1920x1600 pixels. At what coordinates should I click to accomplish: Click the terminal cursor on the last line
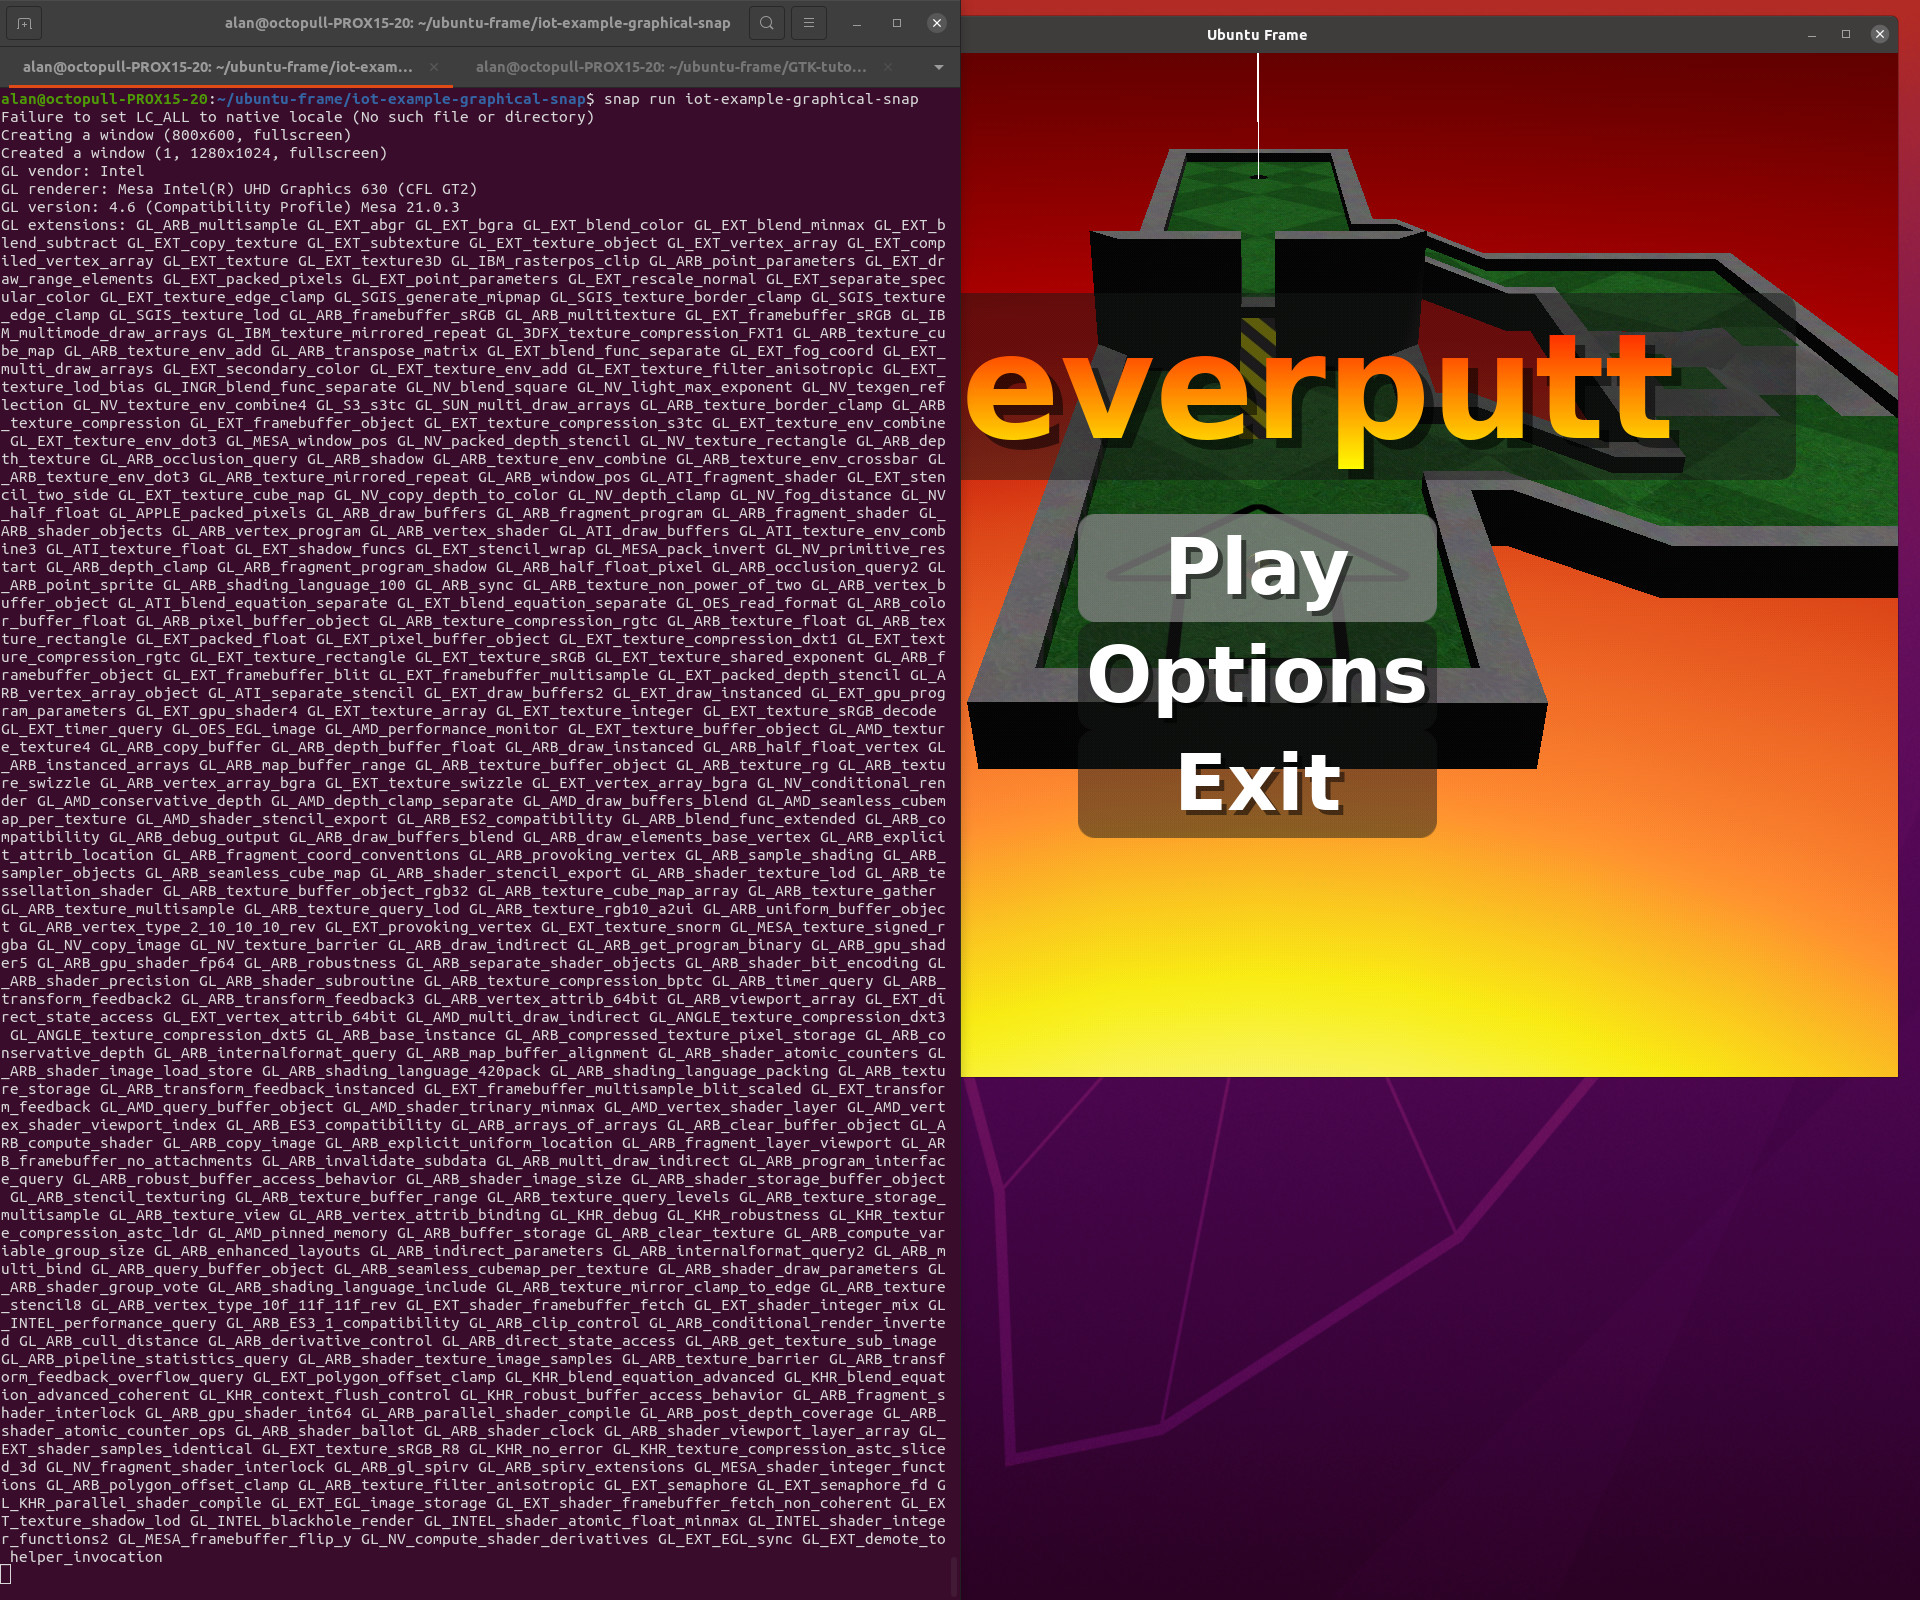click(x=6, y=1575)
